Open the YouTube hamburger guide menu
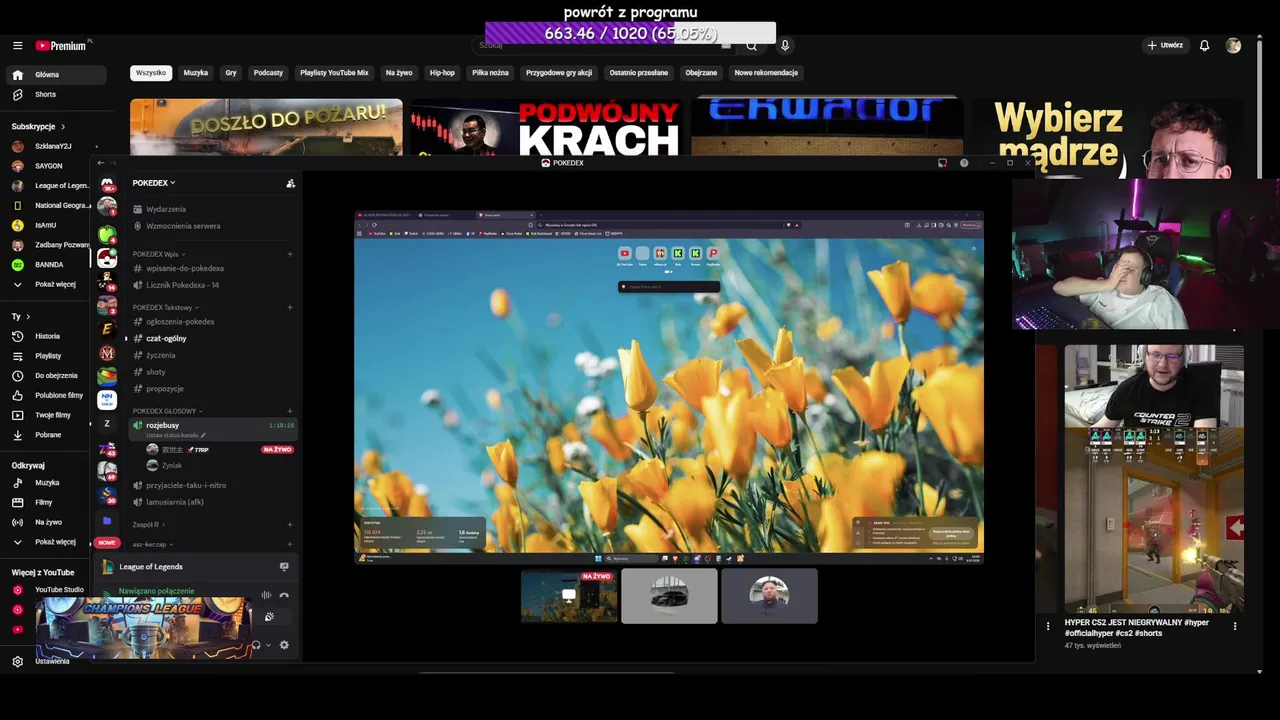The width and height of the screenshot is (1280, 720). pyautogui.click(x=17, y=45)
